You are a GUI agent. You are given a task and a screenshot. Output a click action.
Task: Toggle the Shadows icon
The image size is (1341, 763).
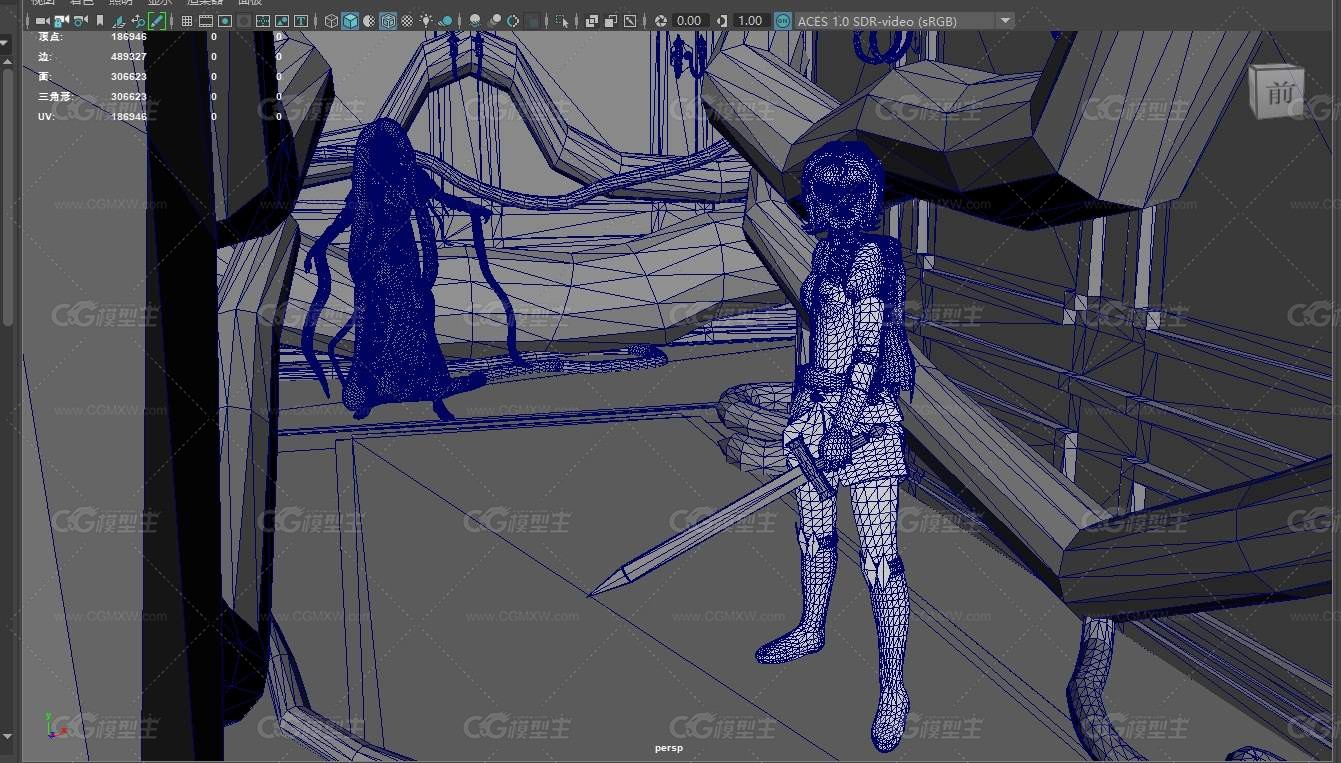pyautogui.click(x=445, y=20)
